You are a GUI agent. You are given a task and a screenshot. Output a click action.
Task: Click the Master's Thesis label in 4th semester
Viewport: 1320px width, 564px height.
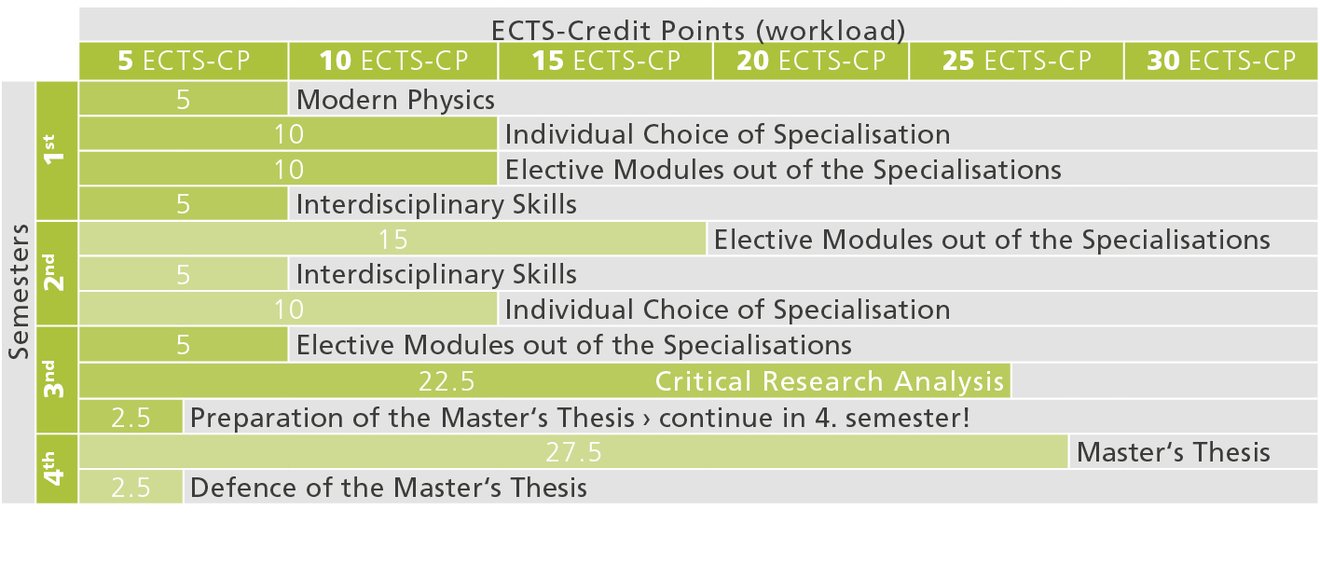1173,453
